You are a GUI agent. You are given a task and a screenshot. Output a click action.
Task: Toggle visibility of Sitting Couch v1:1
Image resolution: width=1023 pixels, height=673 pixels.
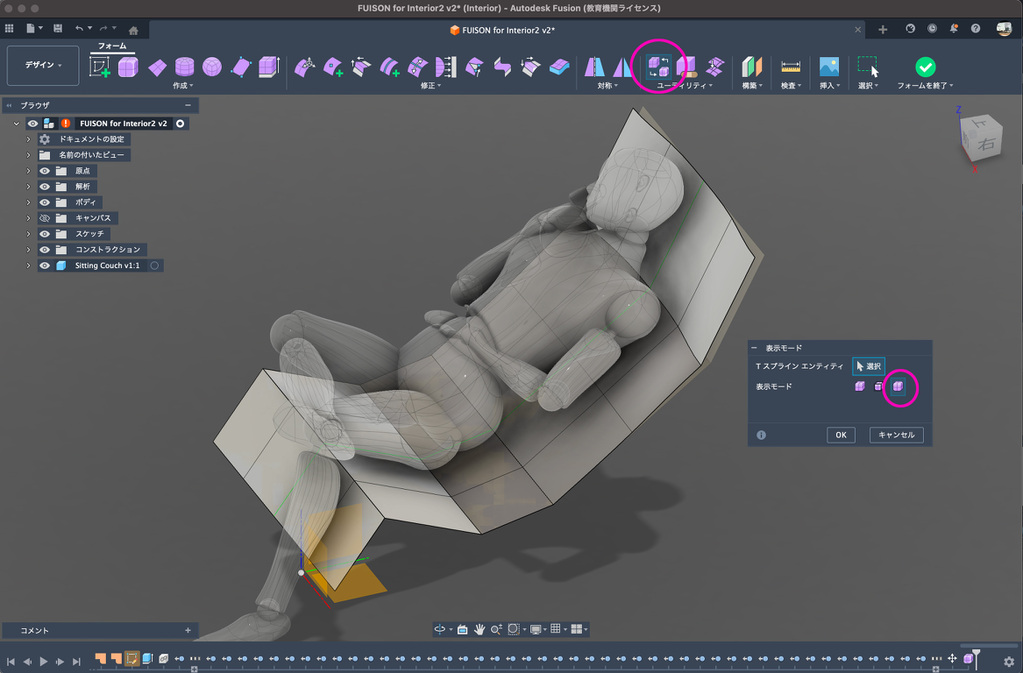[45, 266]
